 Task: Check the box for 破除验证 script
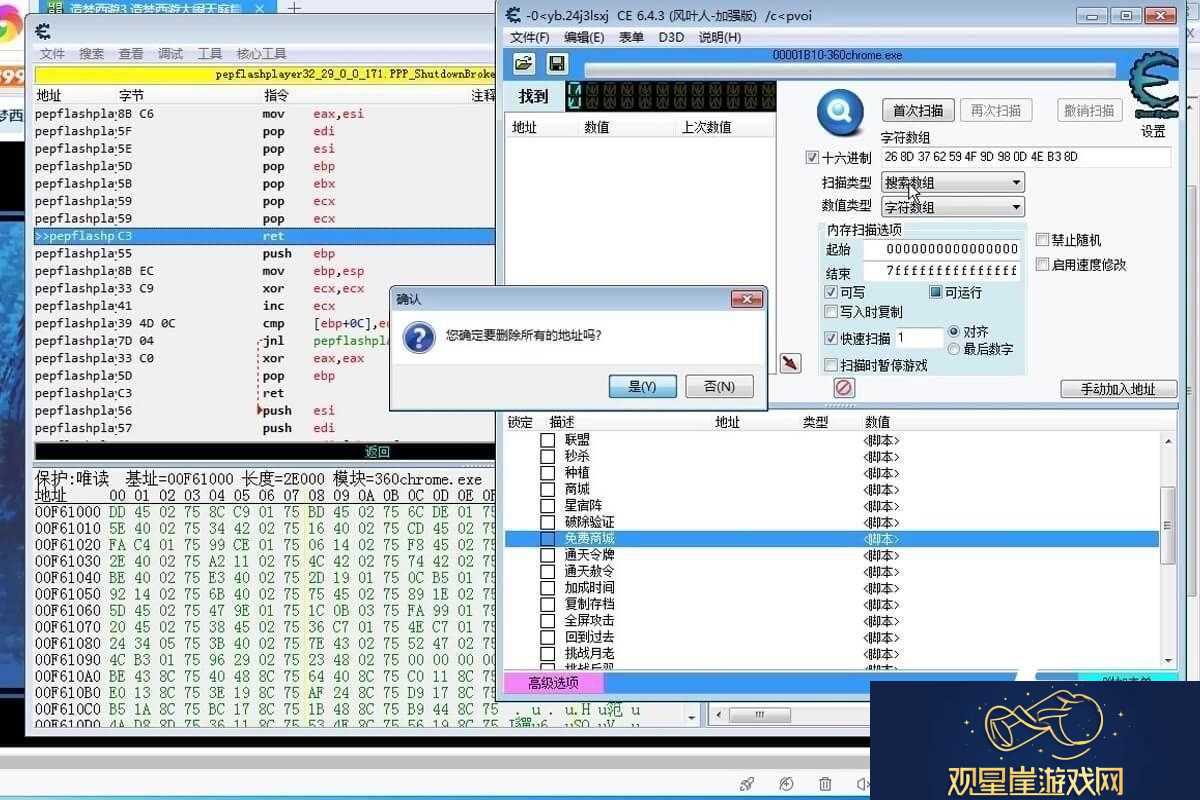click(x=547, y=522)
